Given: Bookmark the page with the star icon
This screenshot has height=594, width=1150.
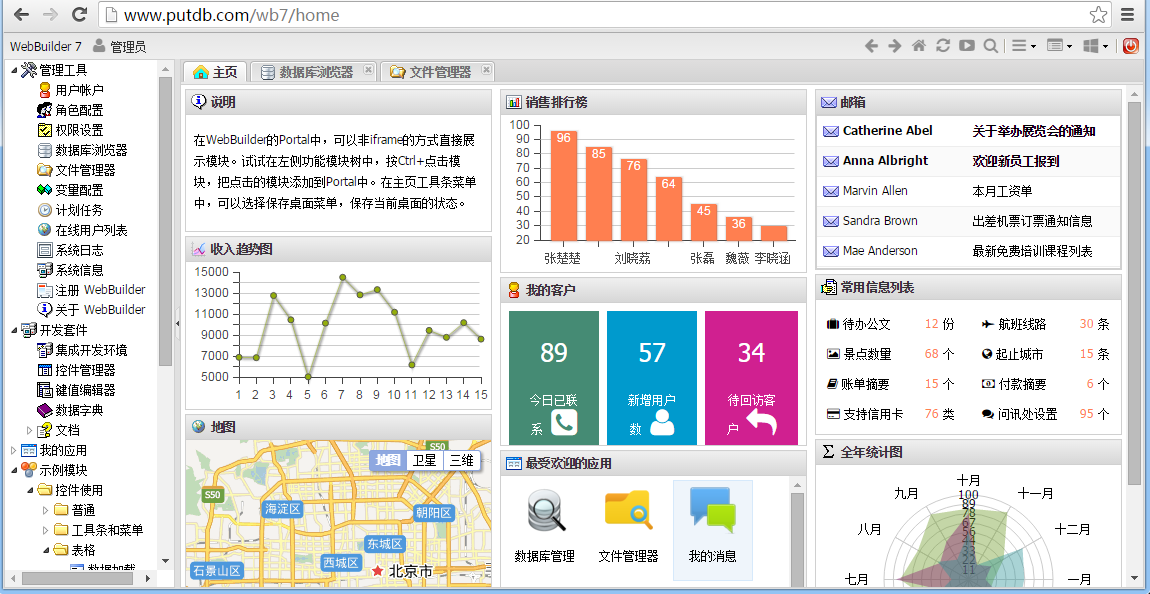Looking at the screenshot, I should click(1098, 15).
